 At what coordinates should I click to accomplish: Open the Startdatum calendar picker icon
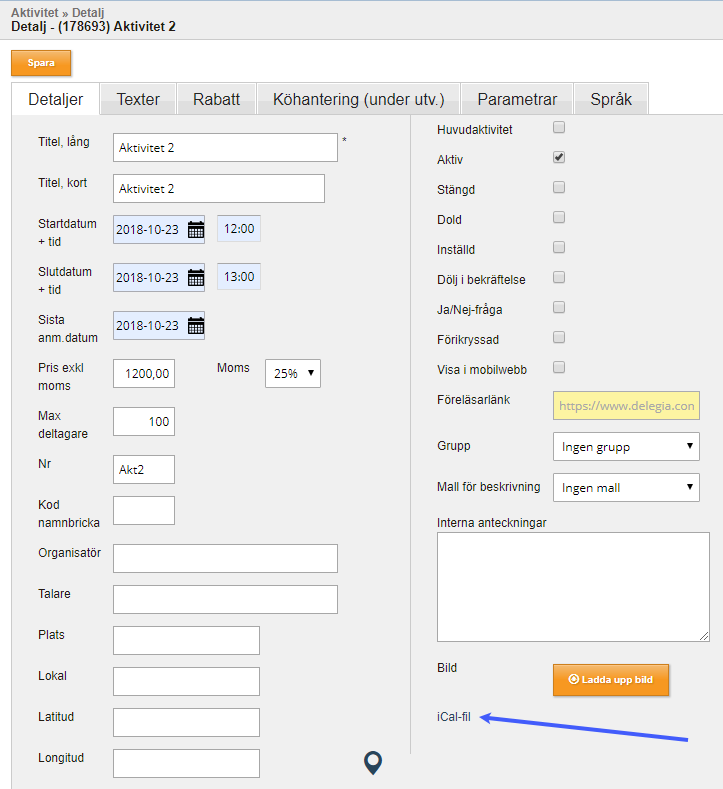pyautogui.click(x=196, y=229)
